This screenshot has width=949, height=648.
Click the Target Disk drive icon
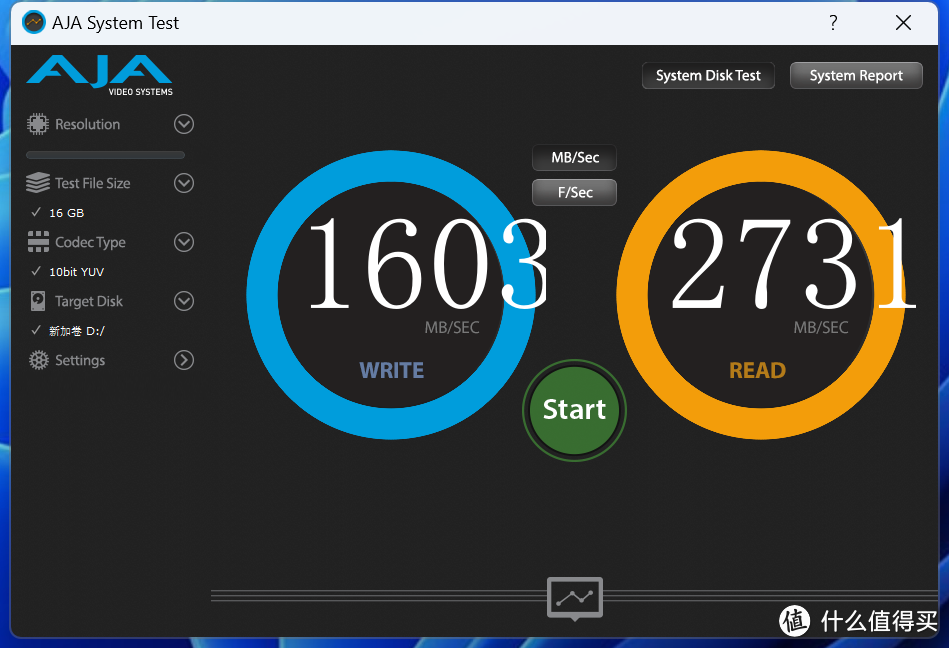point(38,301)
